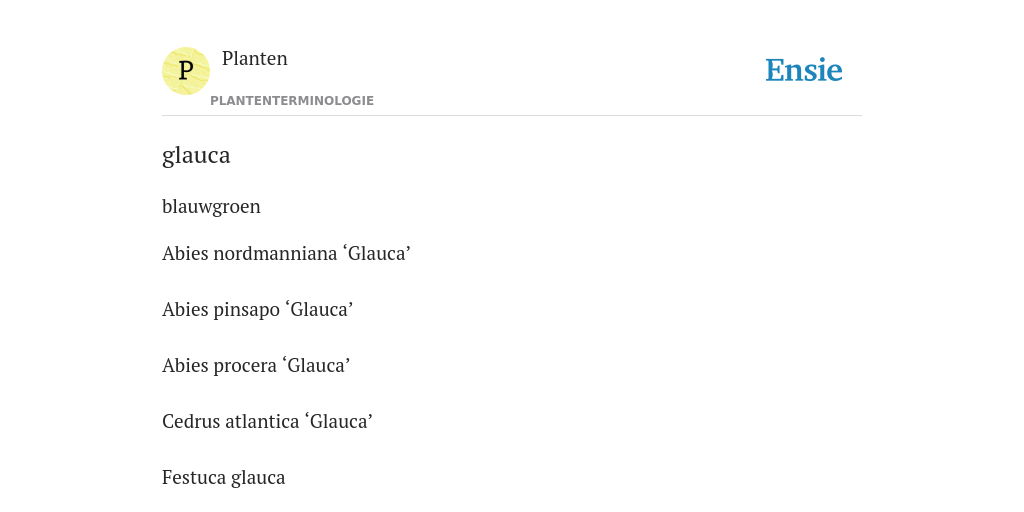Click the letter P inside the avatar
This screenshot has height=512, width=1024.
click(185, 71)
